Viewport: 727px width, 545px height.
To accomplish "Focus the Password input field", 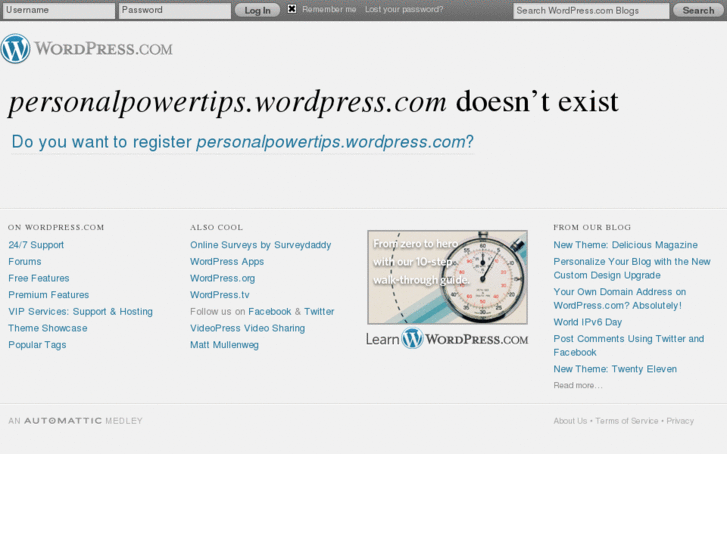I will pos(175,10).
